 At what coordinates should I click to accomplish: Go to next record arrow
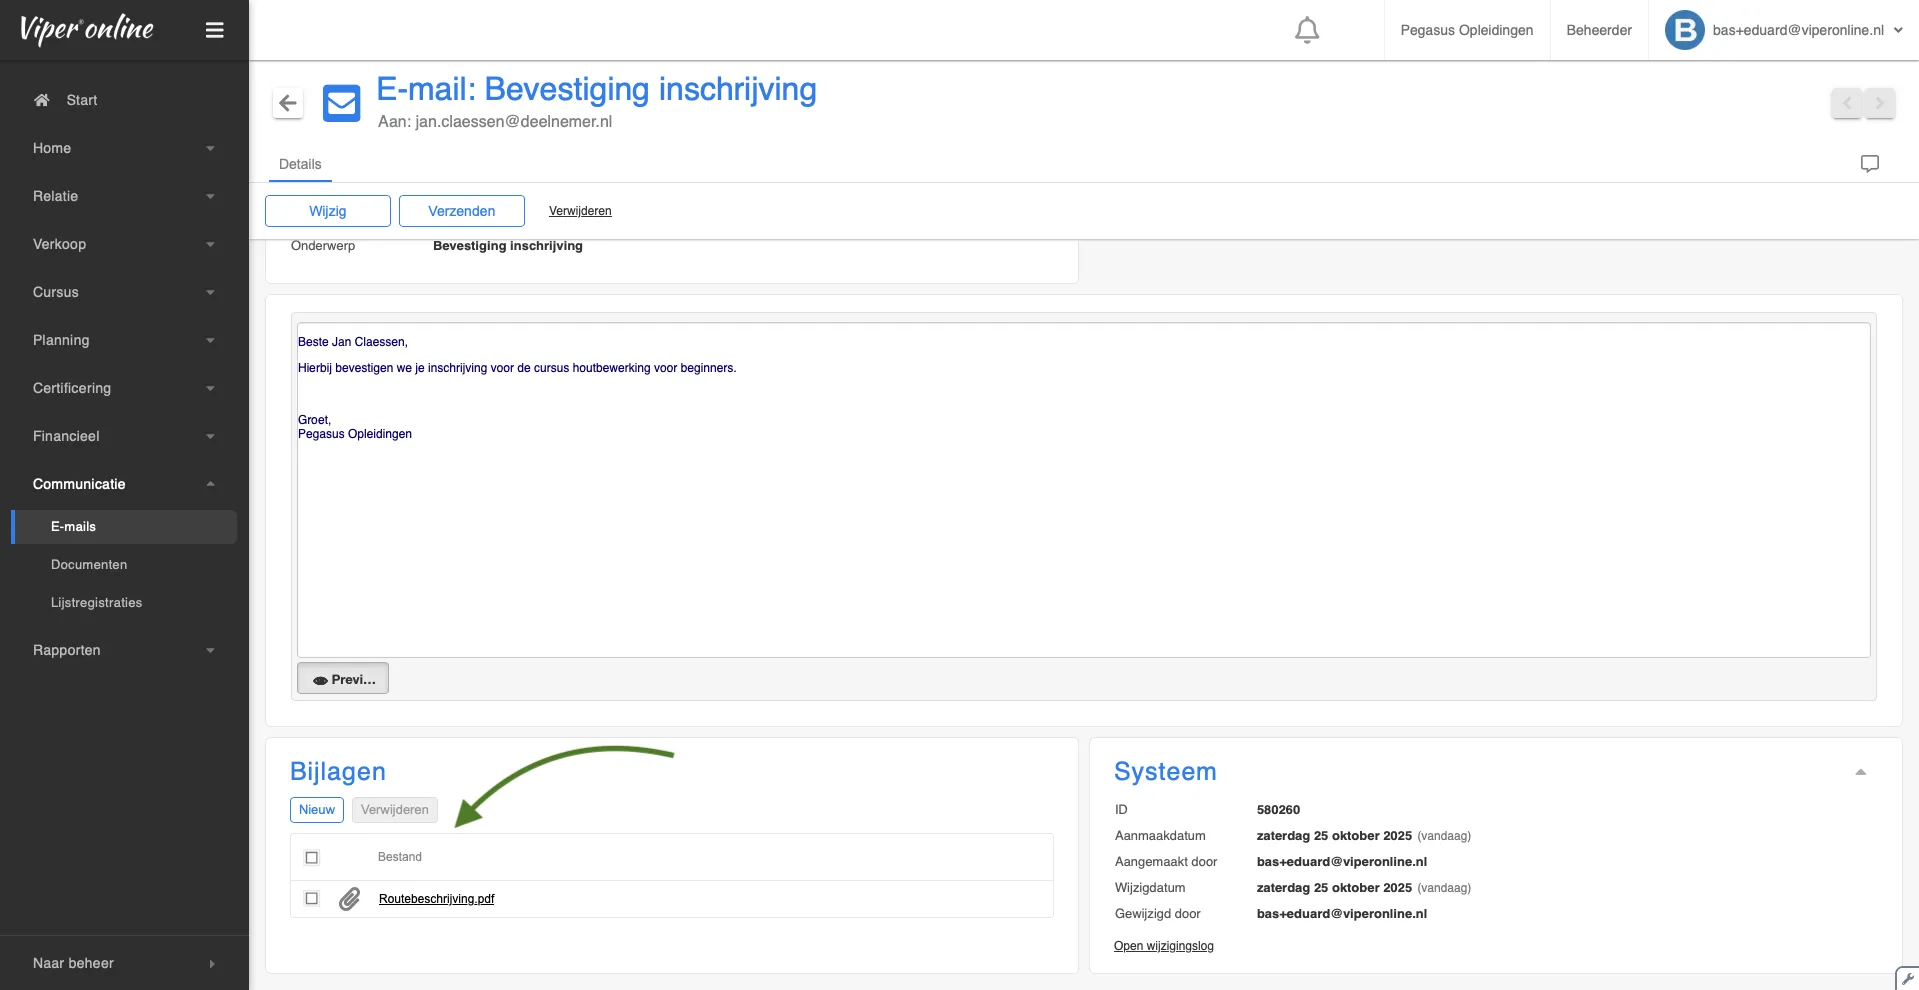pyautogui.click(x=1879, y=103)
